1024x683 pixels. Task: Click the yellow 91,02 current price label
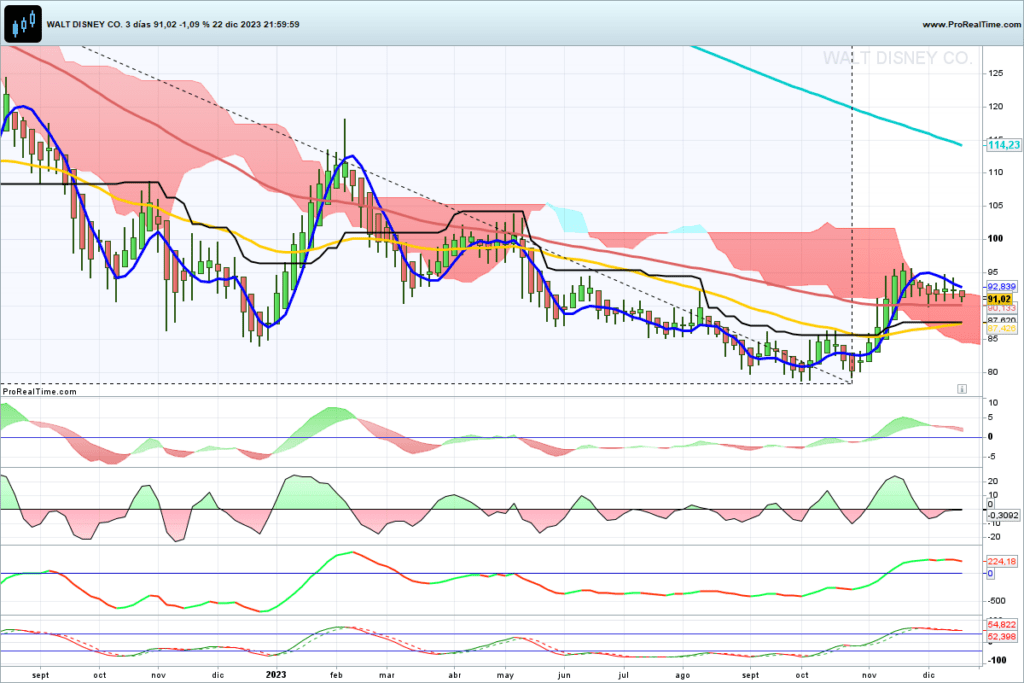pyautogui.click(x=1000, y=299)
